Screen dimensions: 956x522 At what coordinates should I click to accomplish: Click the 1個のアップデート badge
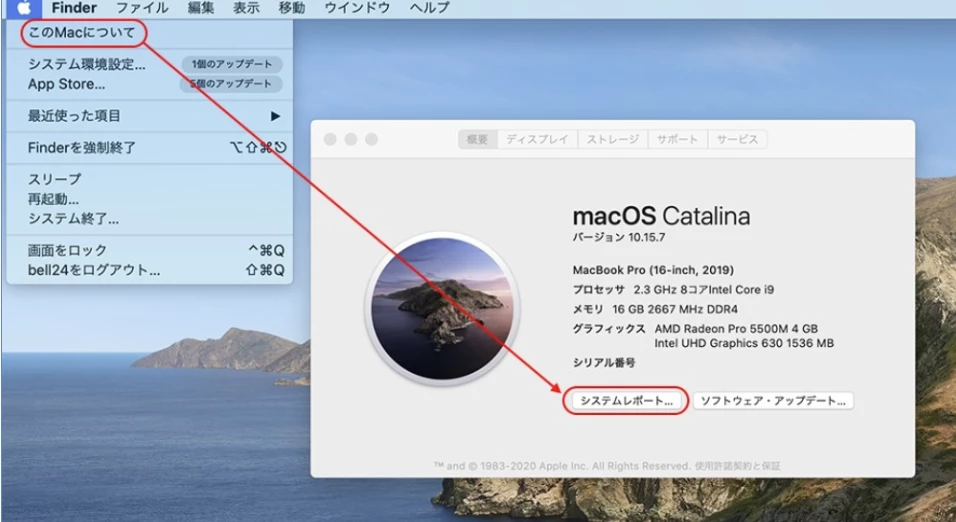point(232,64)
